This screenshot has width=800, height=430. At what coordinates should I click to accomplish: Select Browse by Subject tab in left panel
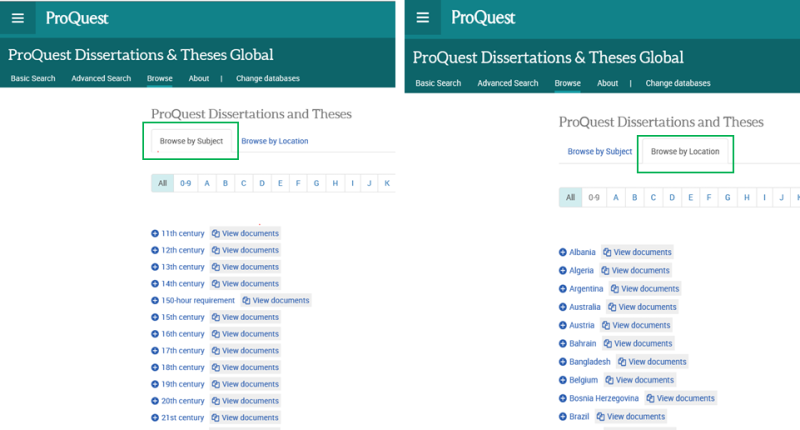[x=191, y=141]
